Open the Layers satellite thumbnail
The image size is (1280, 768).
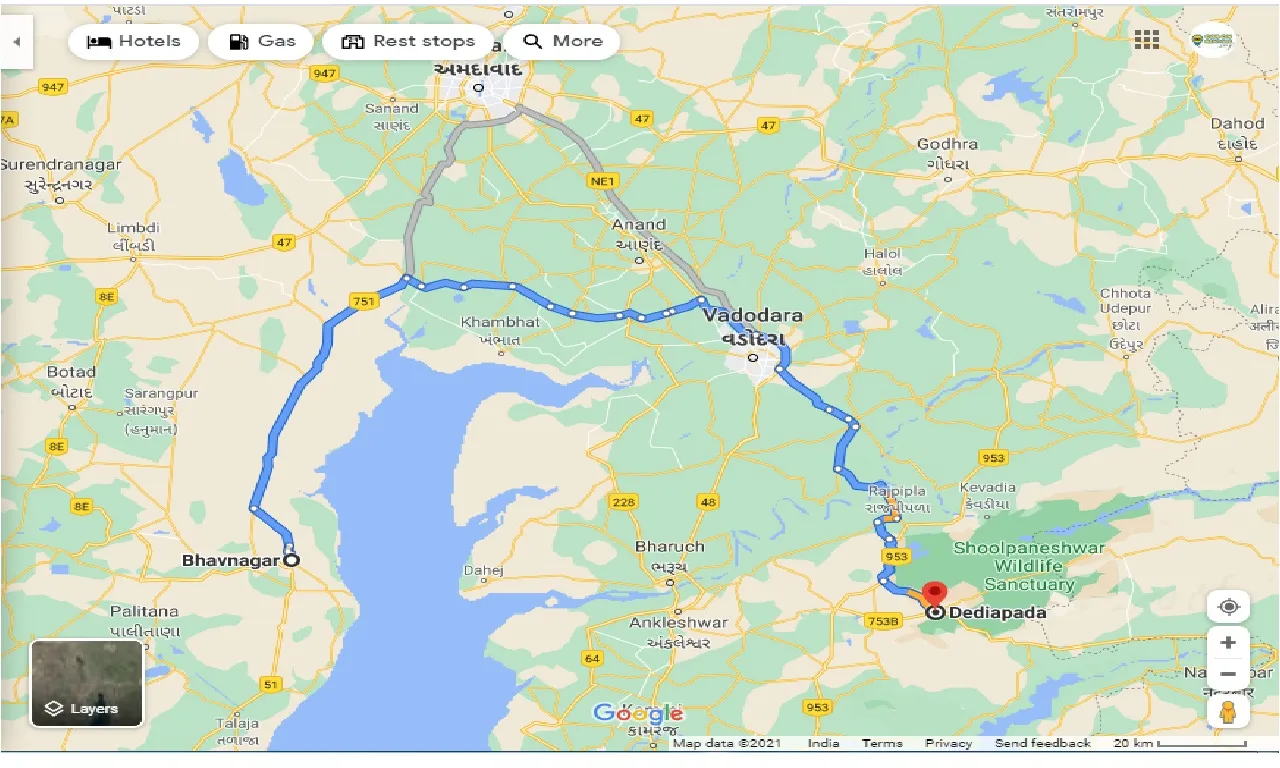point(87,683)
